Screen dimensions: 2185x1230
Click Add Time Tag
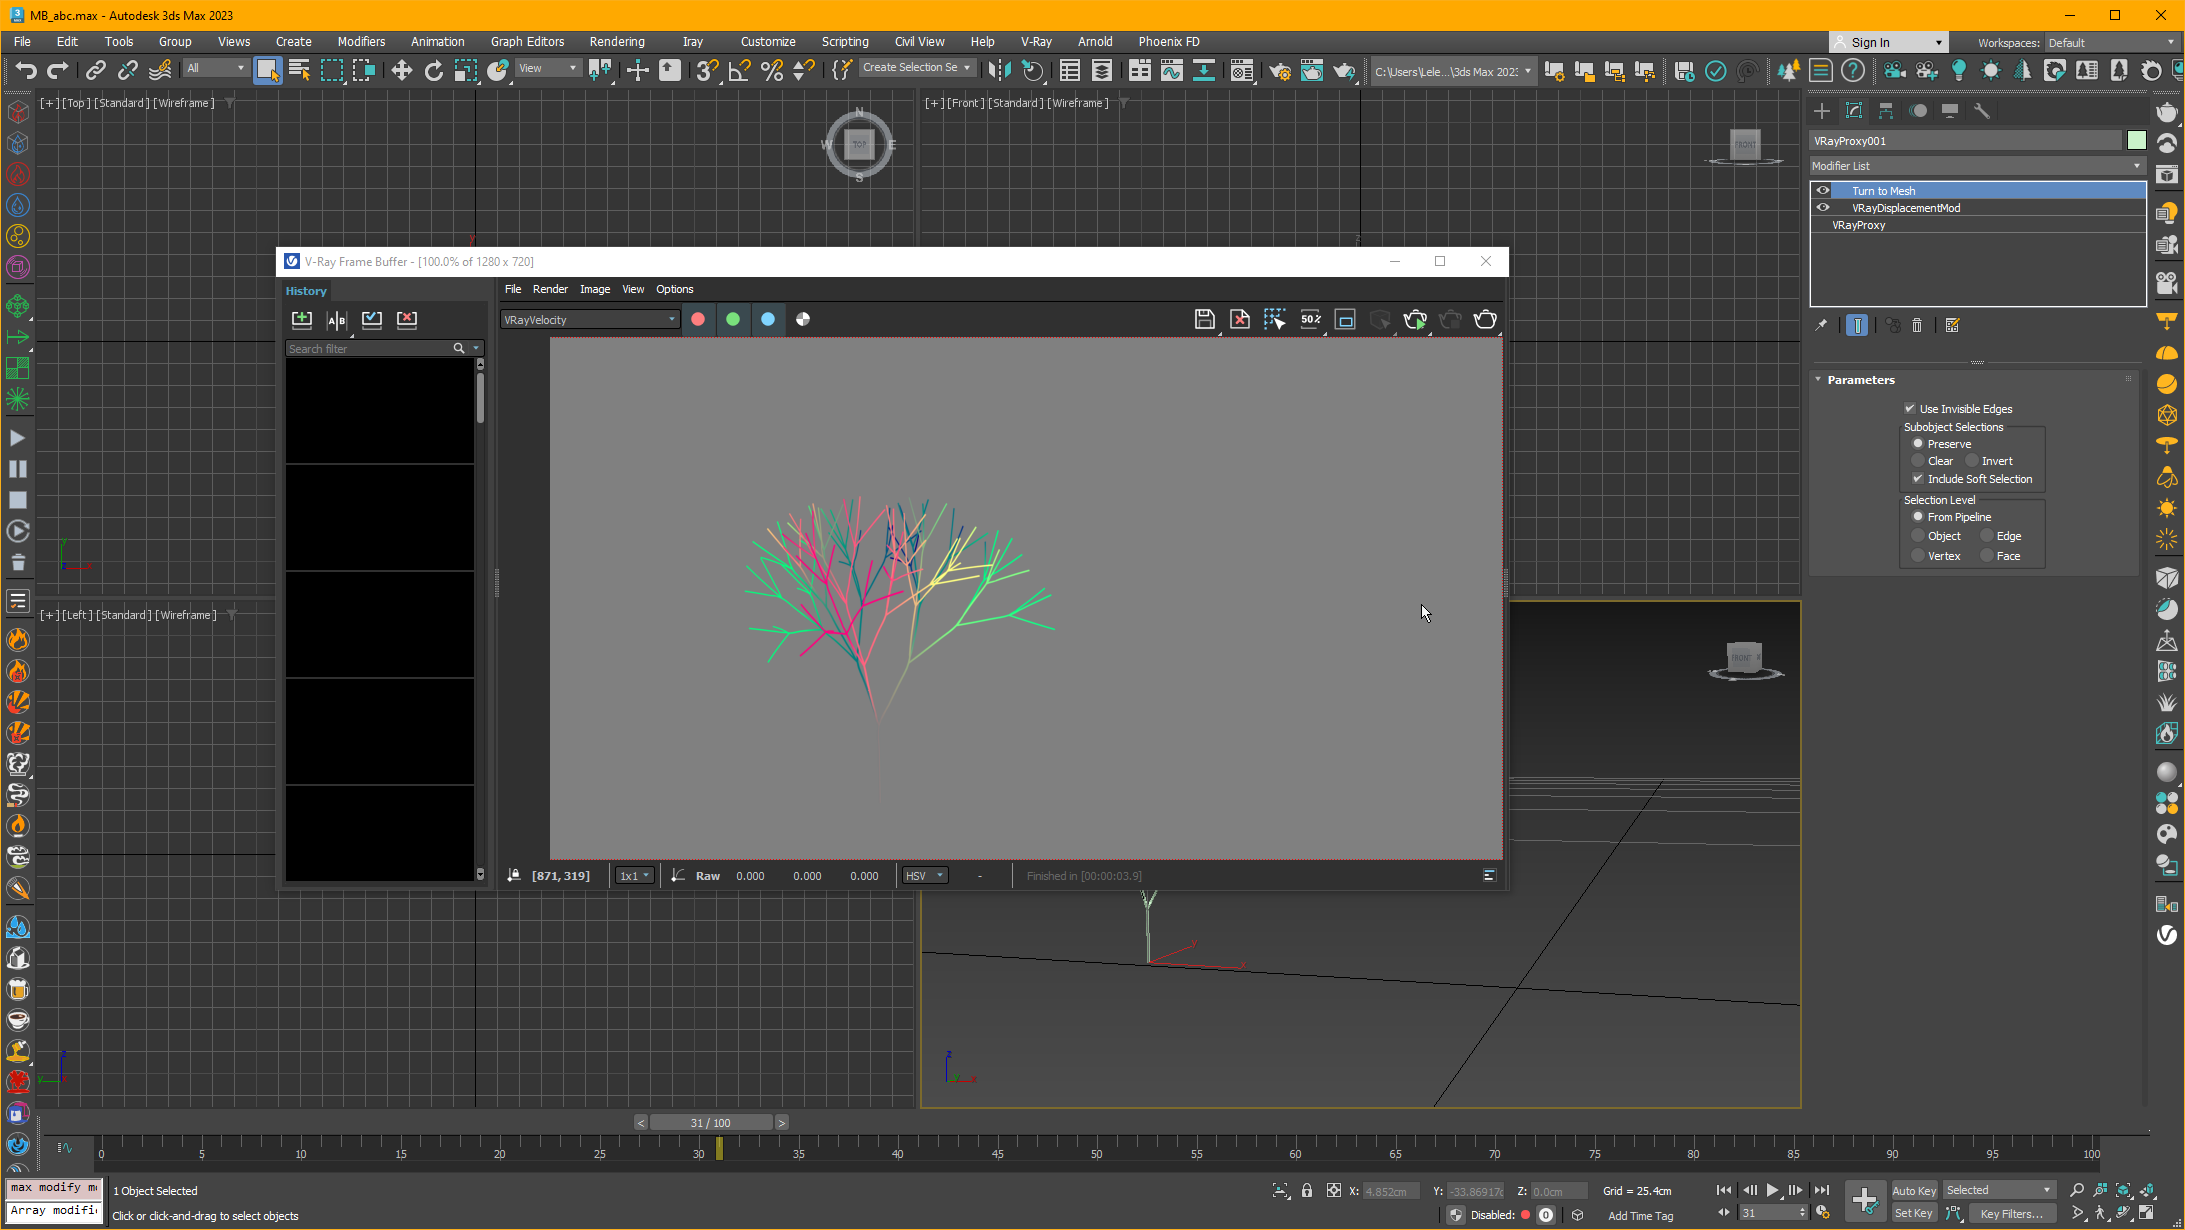click(1640, 1215)
